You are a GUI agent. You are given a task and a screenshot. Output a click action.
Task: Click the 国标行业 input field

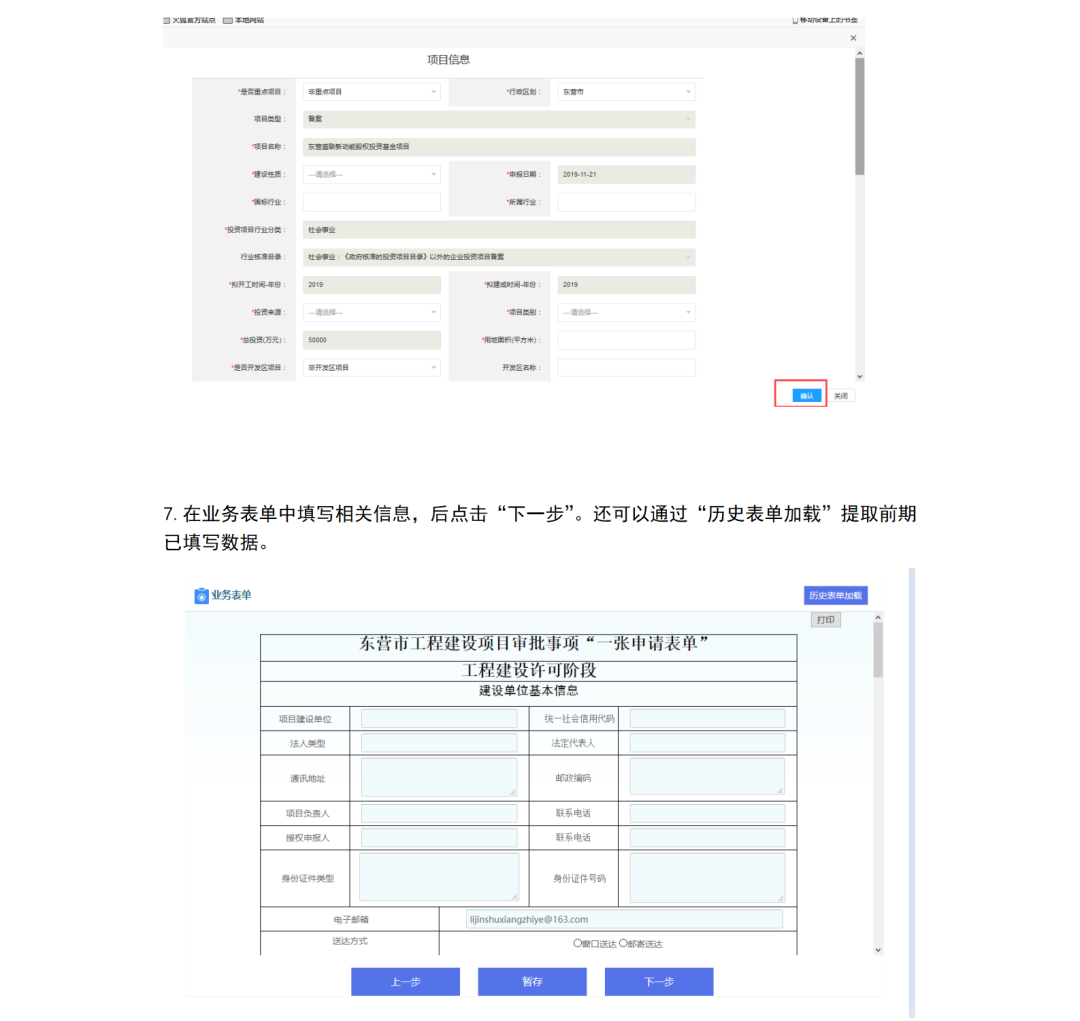pos(372,202)
